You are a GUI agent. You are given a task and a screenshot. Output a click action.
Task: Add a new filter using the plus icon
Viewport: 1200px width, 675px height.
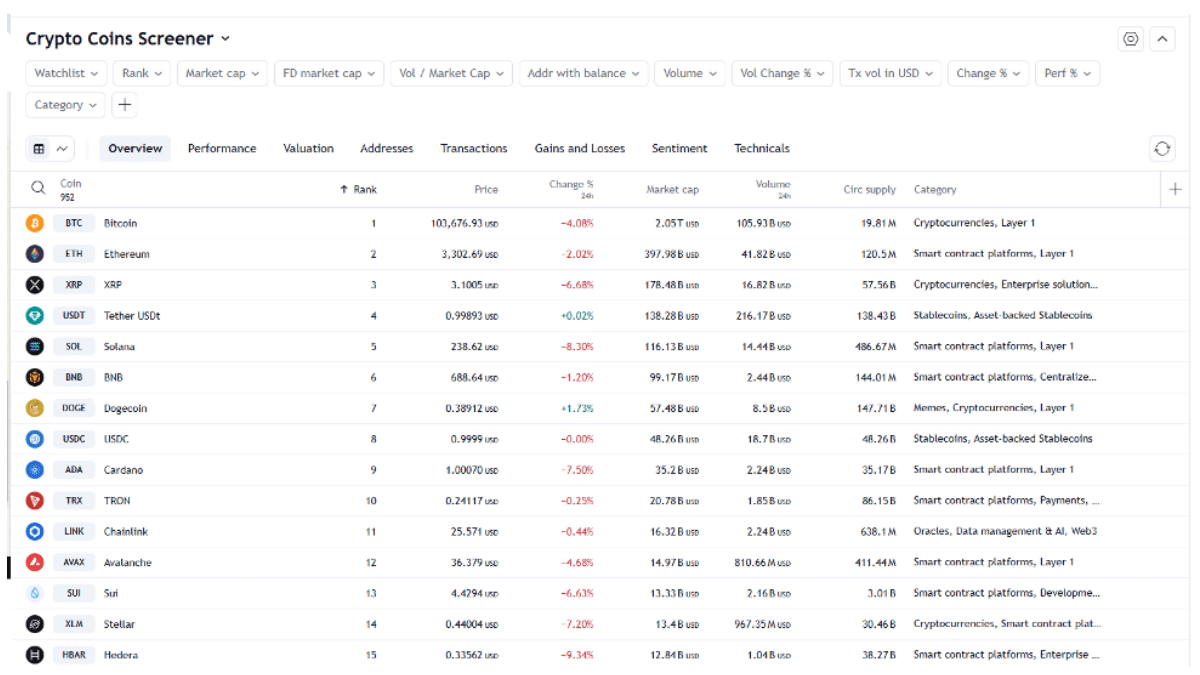[123, 104]
